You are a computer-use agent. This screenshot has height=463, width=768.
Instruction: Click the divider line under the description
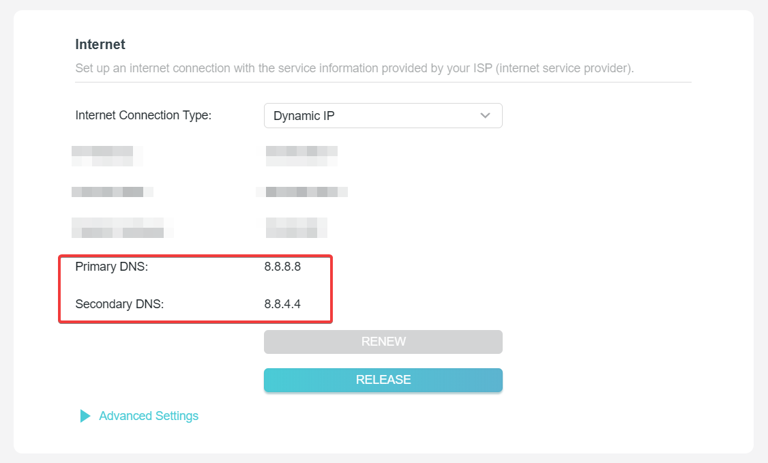(x=383, y=82)
